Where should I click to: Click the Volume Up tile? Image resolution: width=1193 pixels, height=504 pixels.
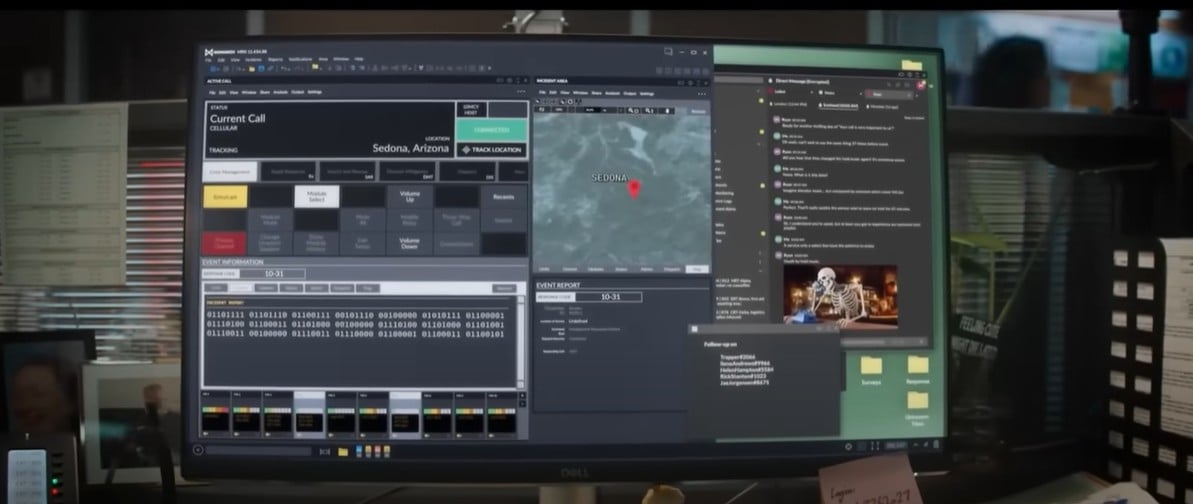409,196
